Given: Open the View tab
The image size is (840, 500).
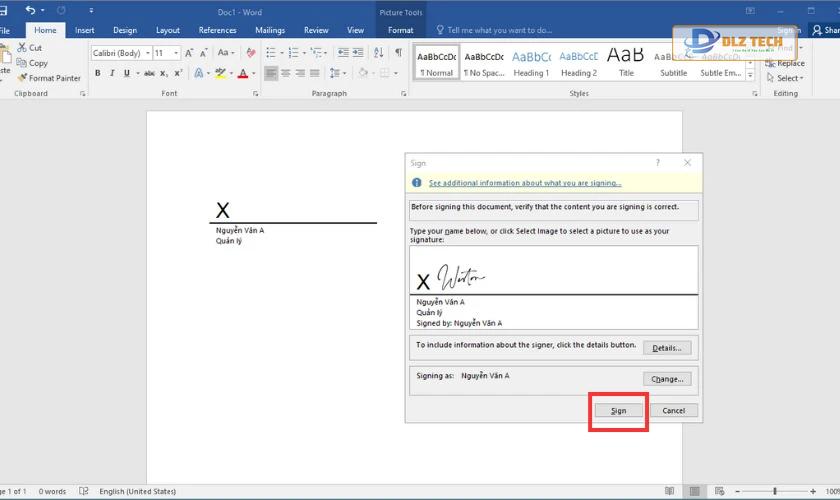Looking at the screenshot, I should tap(355, 31).
